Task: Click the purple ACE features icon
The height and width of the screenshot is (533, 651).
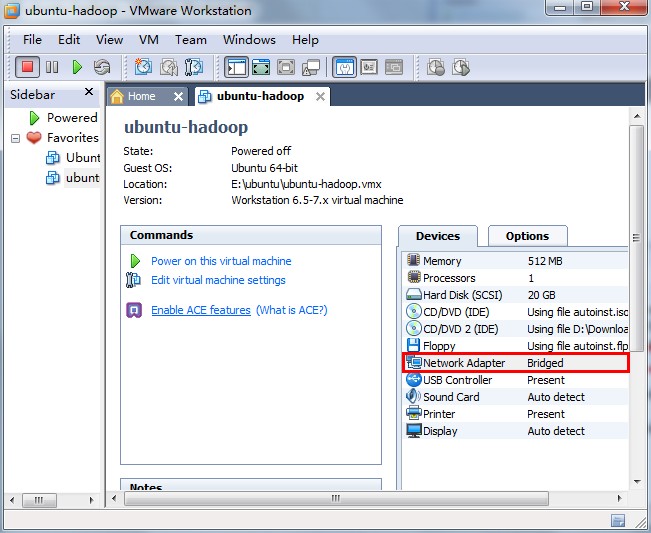Action: [134, 310]
